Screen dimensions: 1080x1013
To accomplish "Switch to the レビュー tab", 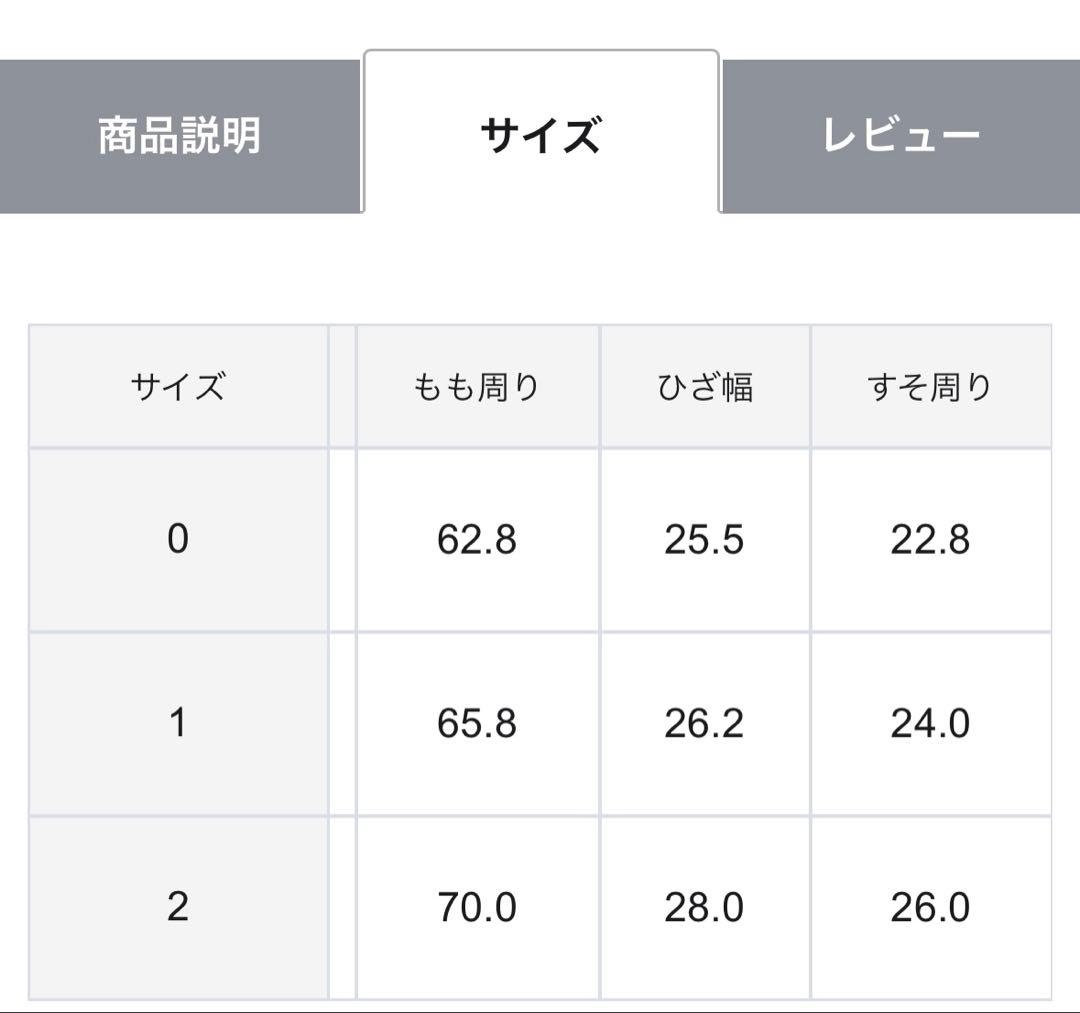I will click(x=900, y=136).
